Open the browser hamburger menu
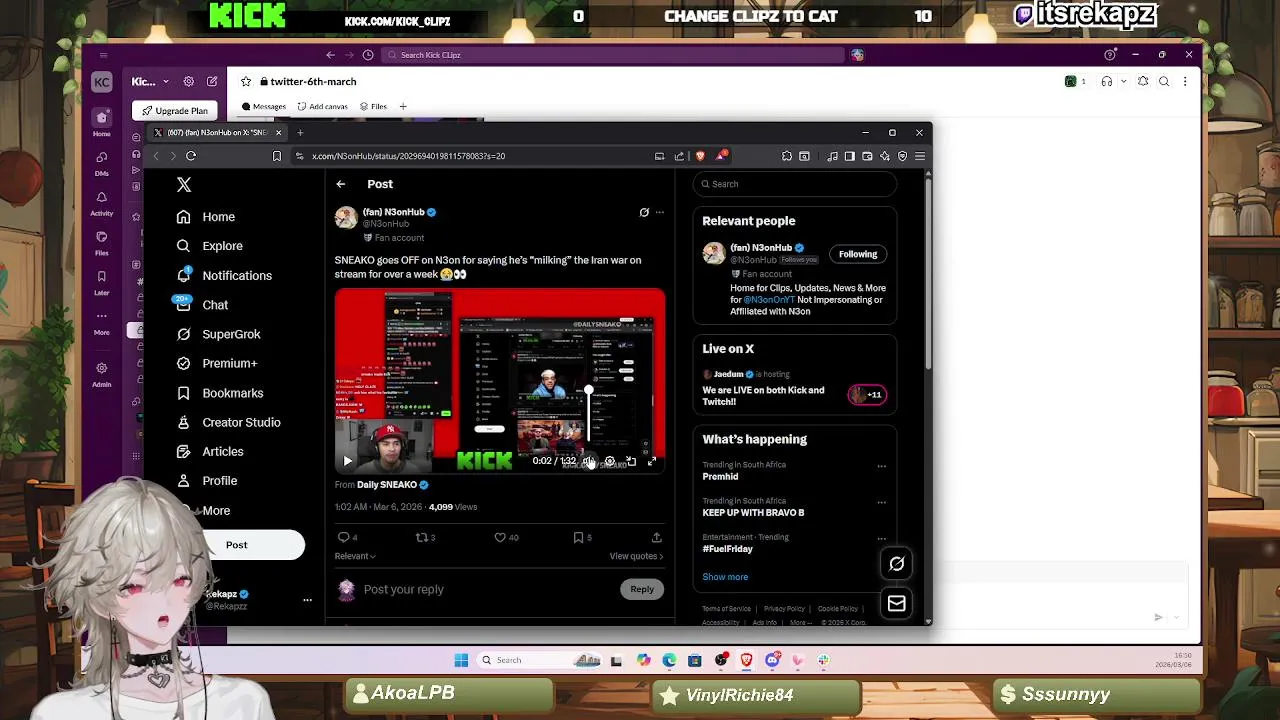This screenshot has width=1280, height=720. coord(920,156)
